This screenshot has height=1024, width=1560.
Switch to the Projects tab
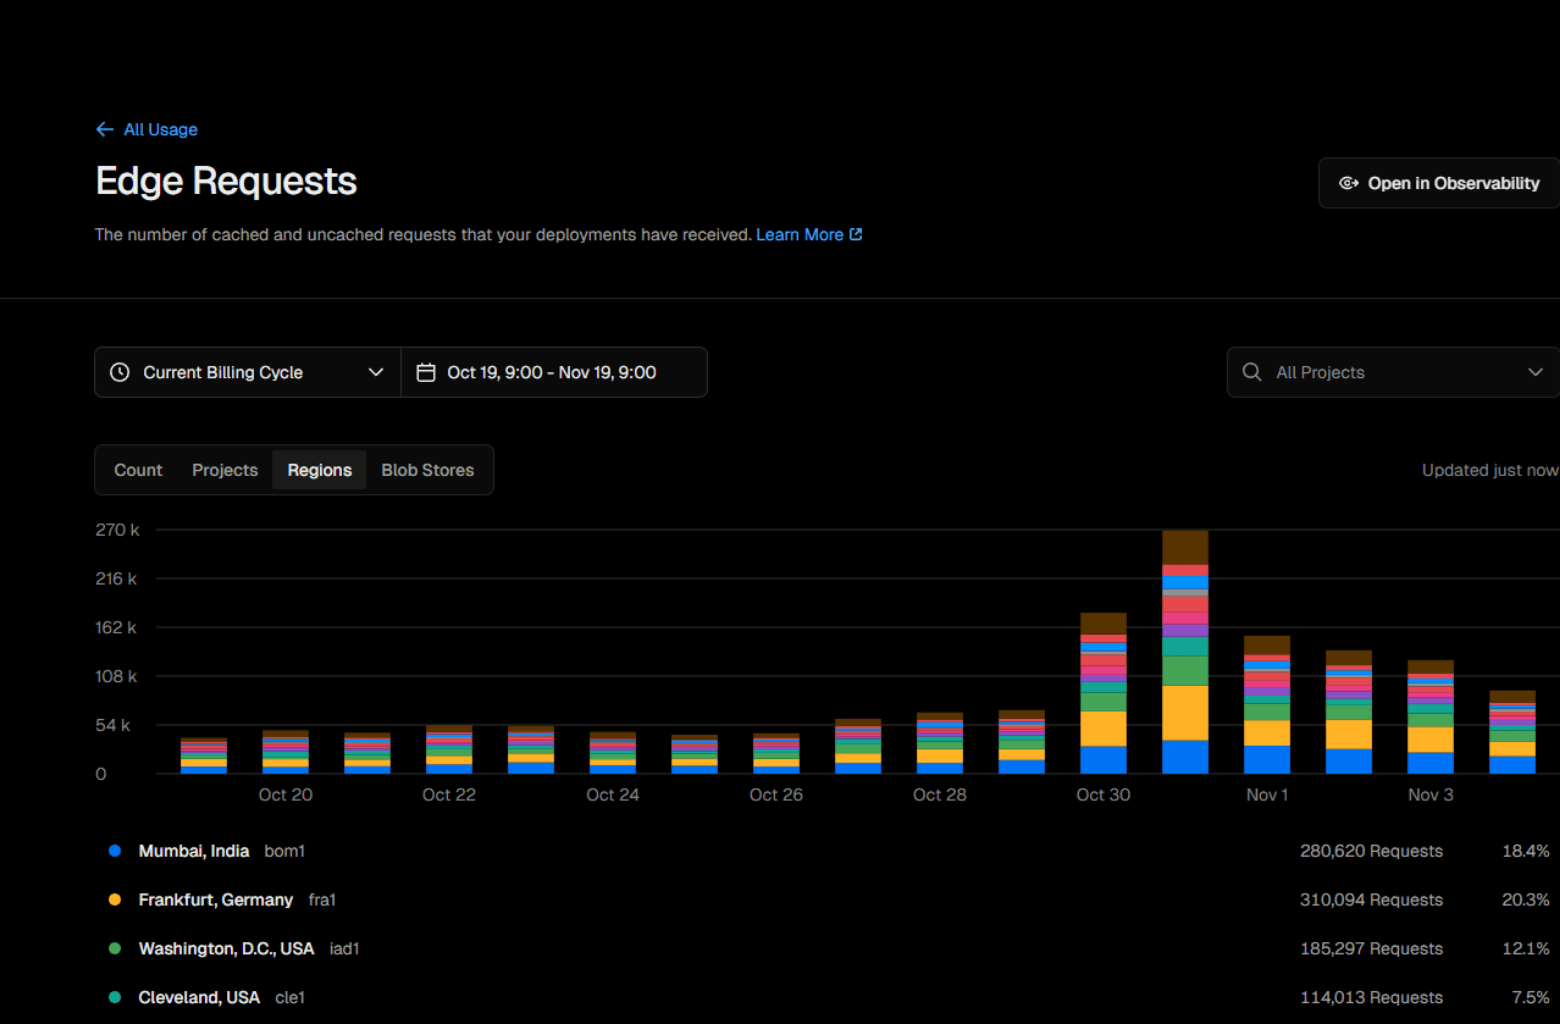(x=225, y=470)
